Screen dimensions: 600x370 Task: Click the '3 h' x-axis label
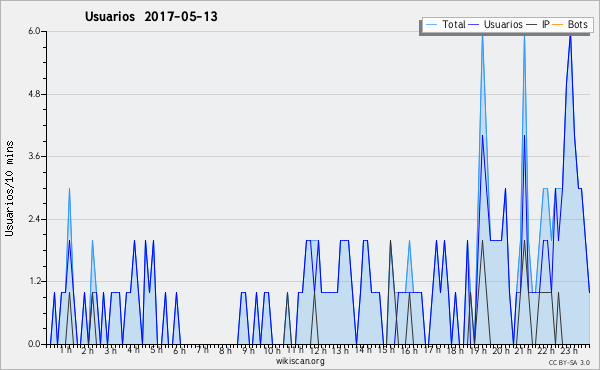tap(111, 351)
